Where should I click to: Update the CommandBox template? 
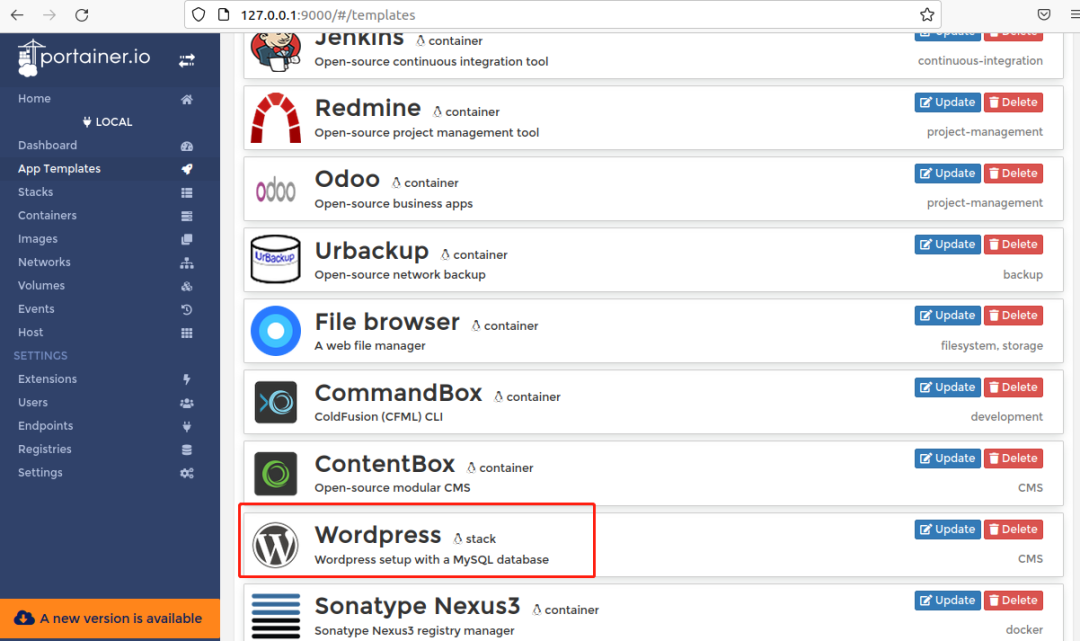pos(947,387)
